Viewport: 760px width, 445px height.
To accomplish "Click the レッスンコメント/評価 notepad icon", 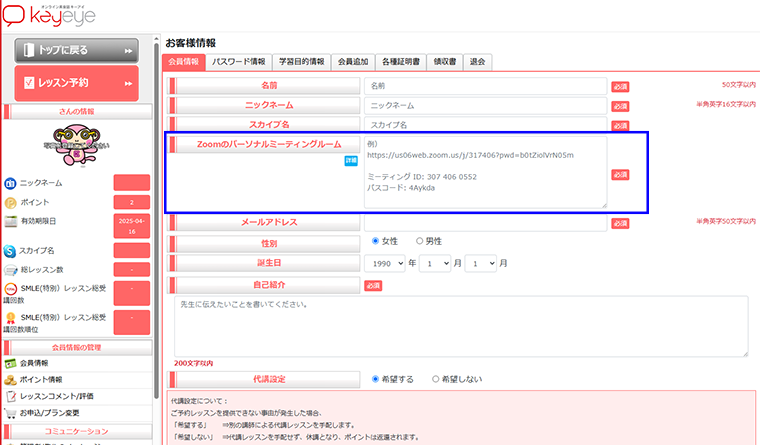I will [10, 397].
